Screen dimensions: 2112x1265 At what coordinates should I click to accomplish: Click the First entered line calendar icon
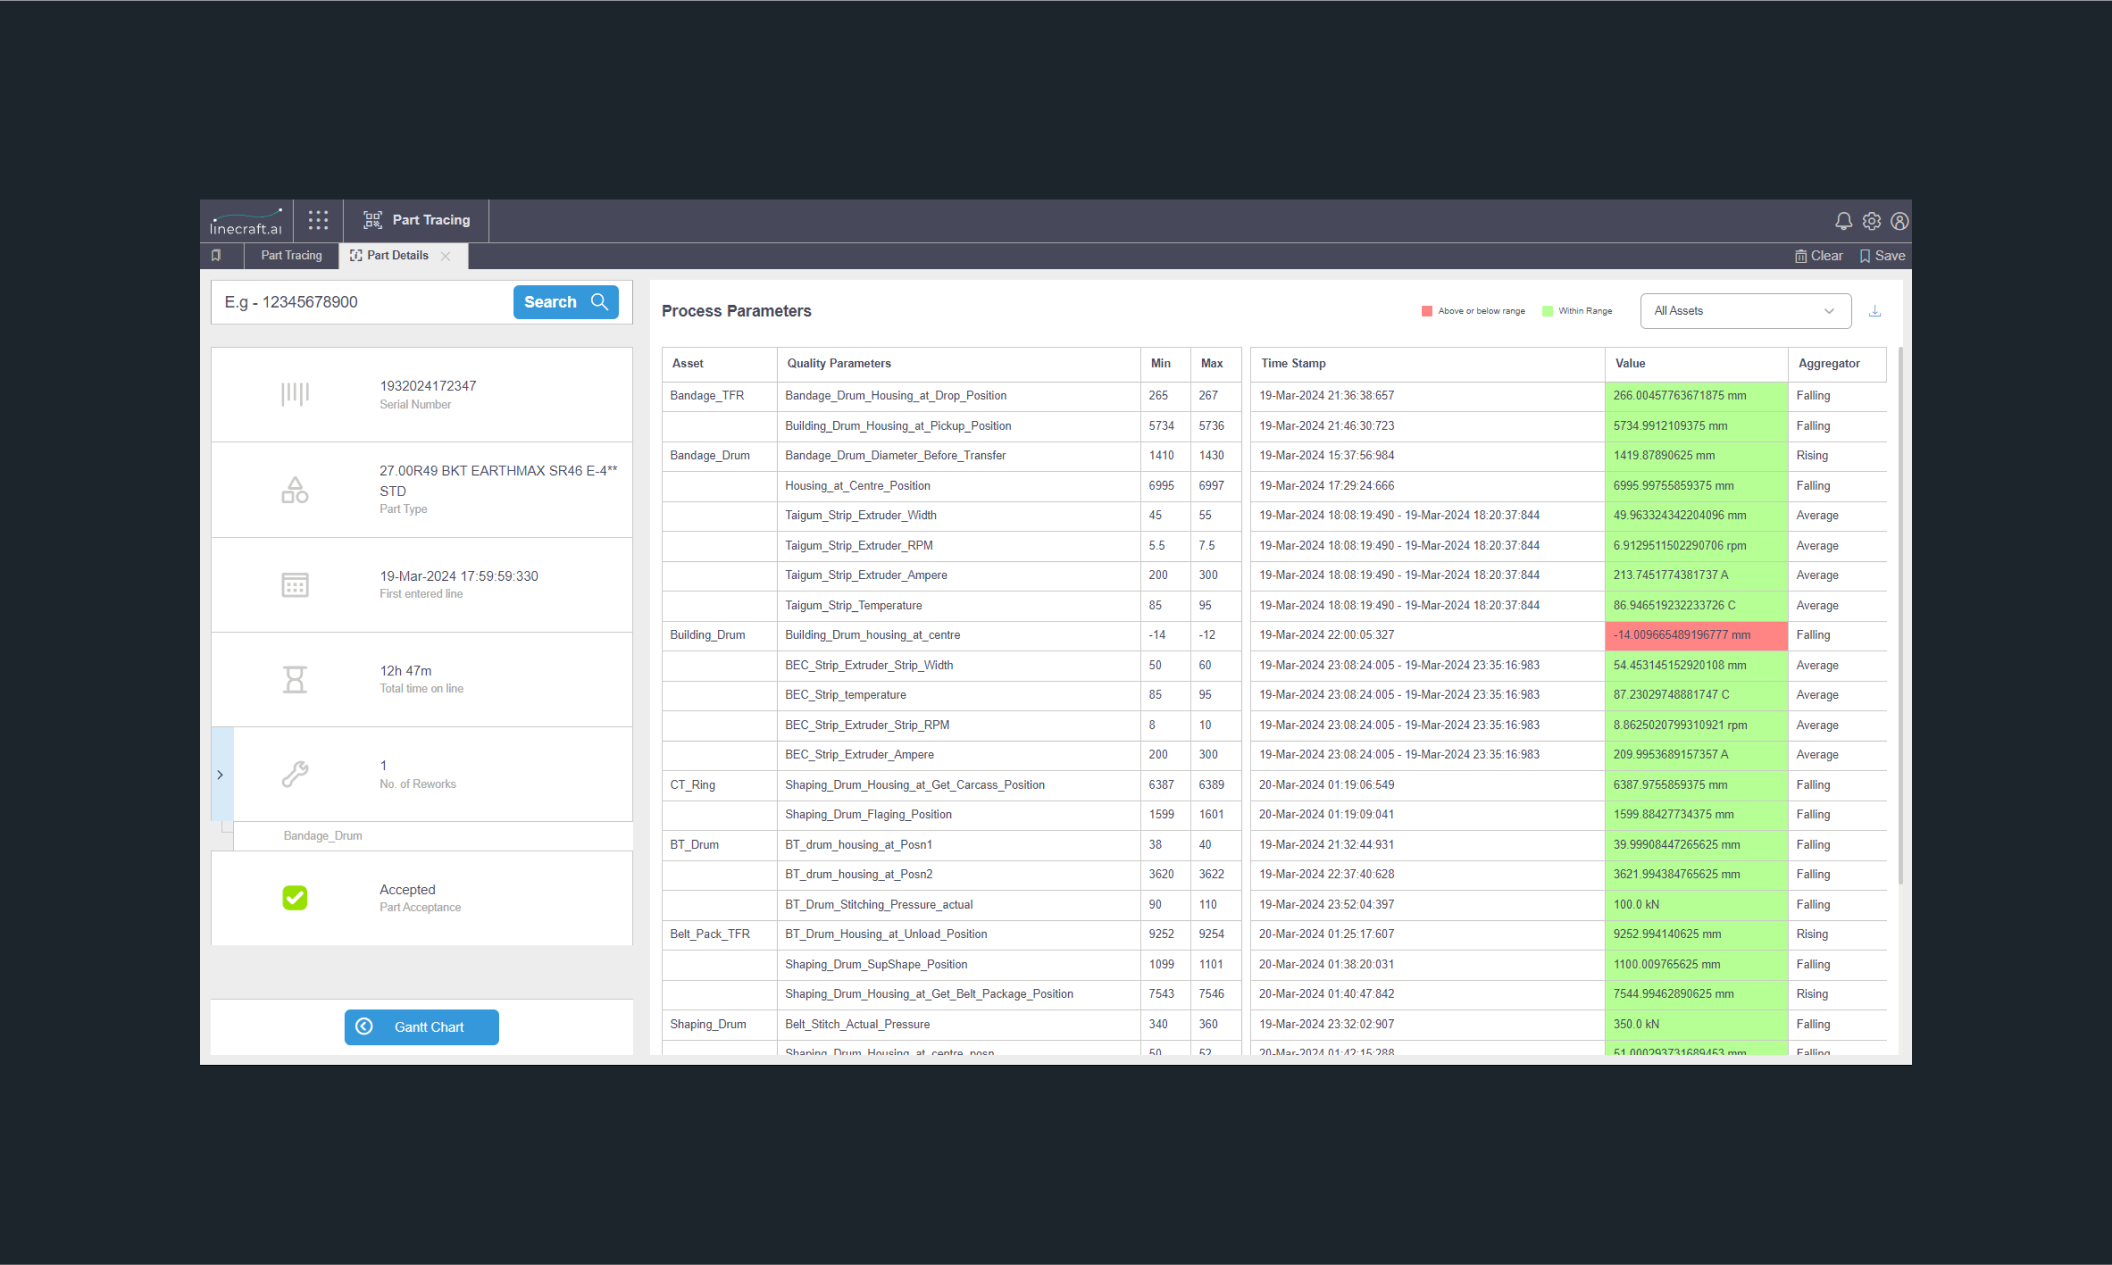(295, 585)
